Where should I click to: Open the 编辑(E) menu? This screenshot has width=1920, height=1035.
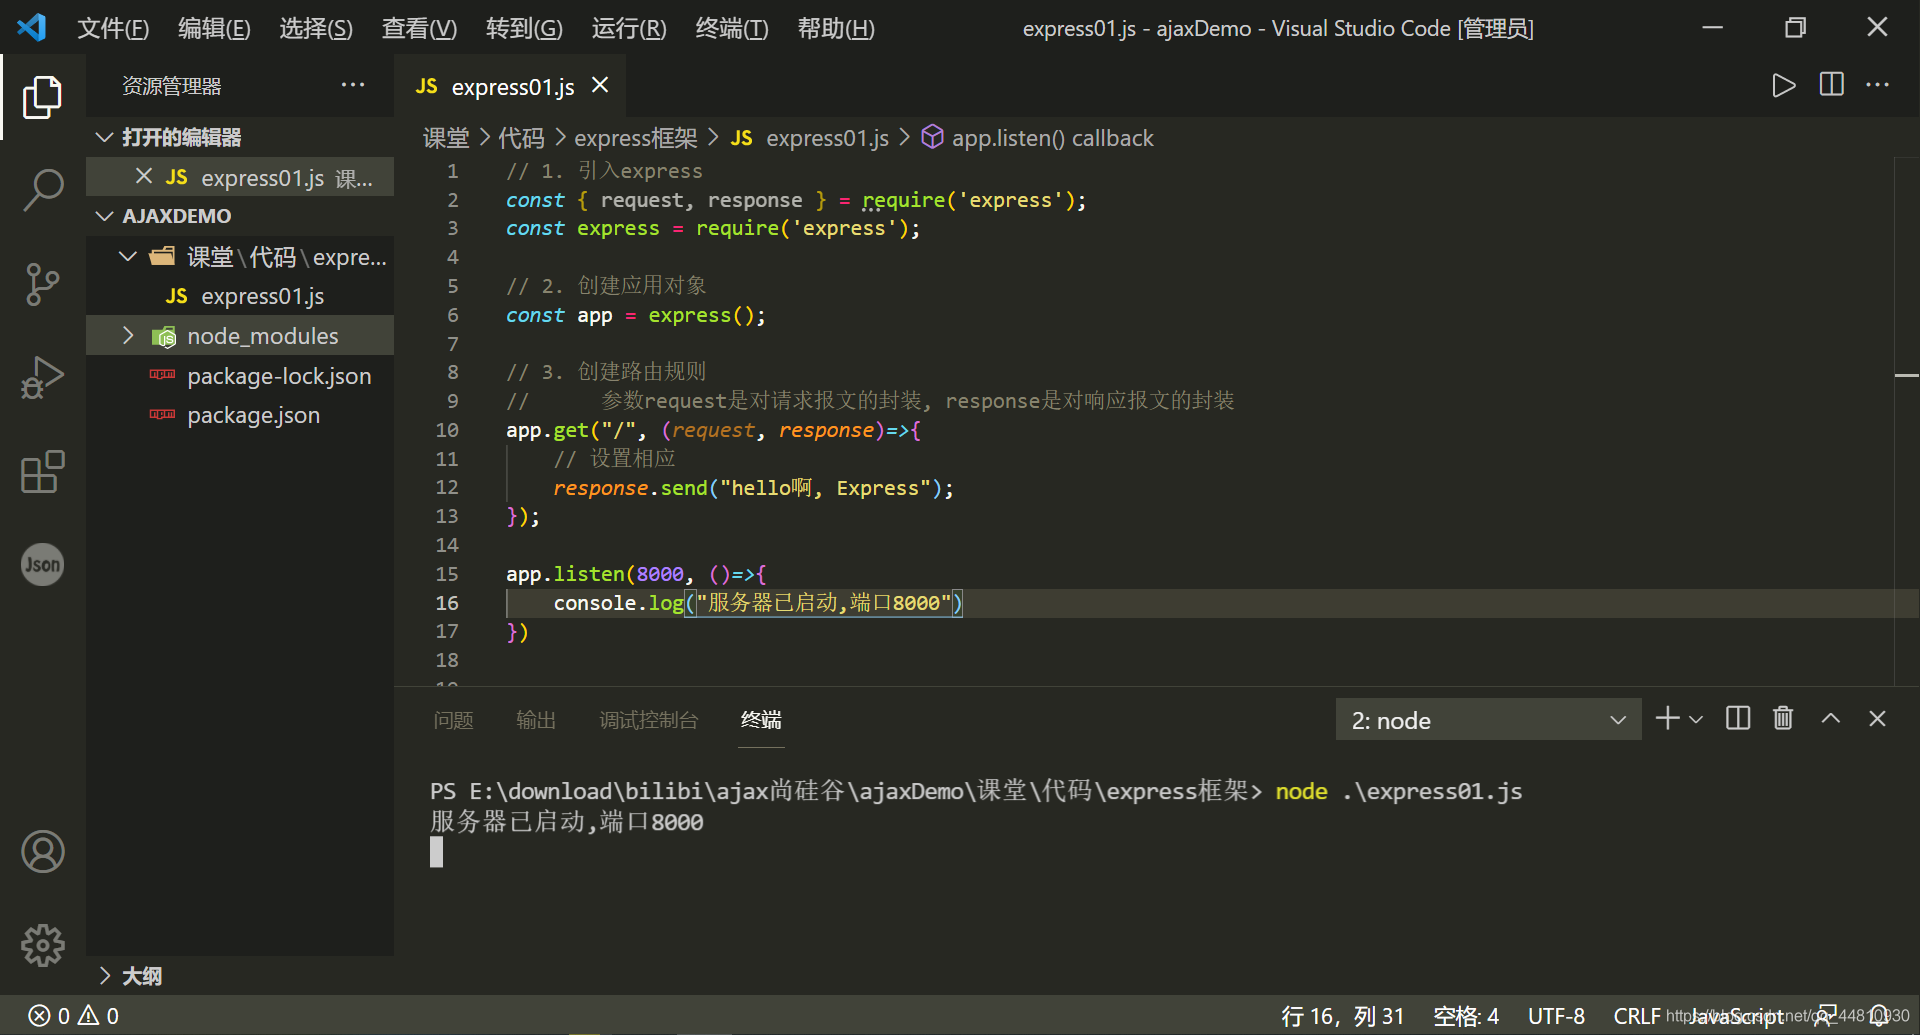point(214,28)
